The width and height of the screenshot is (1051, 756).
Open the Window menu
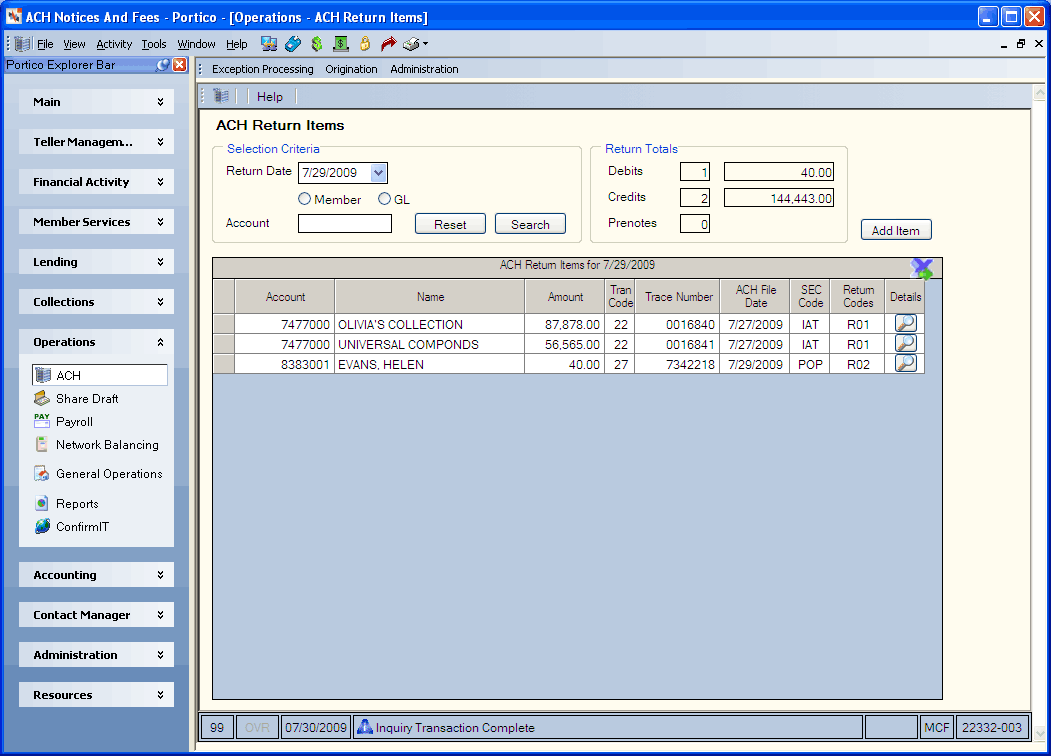(x=196, y=44)
